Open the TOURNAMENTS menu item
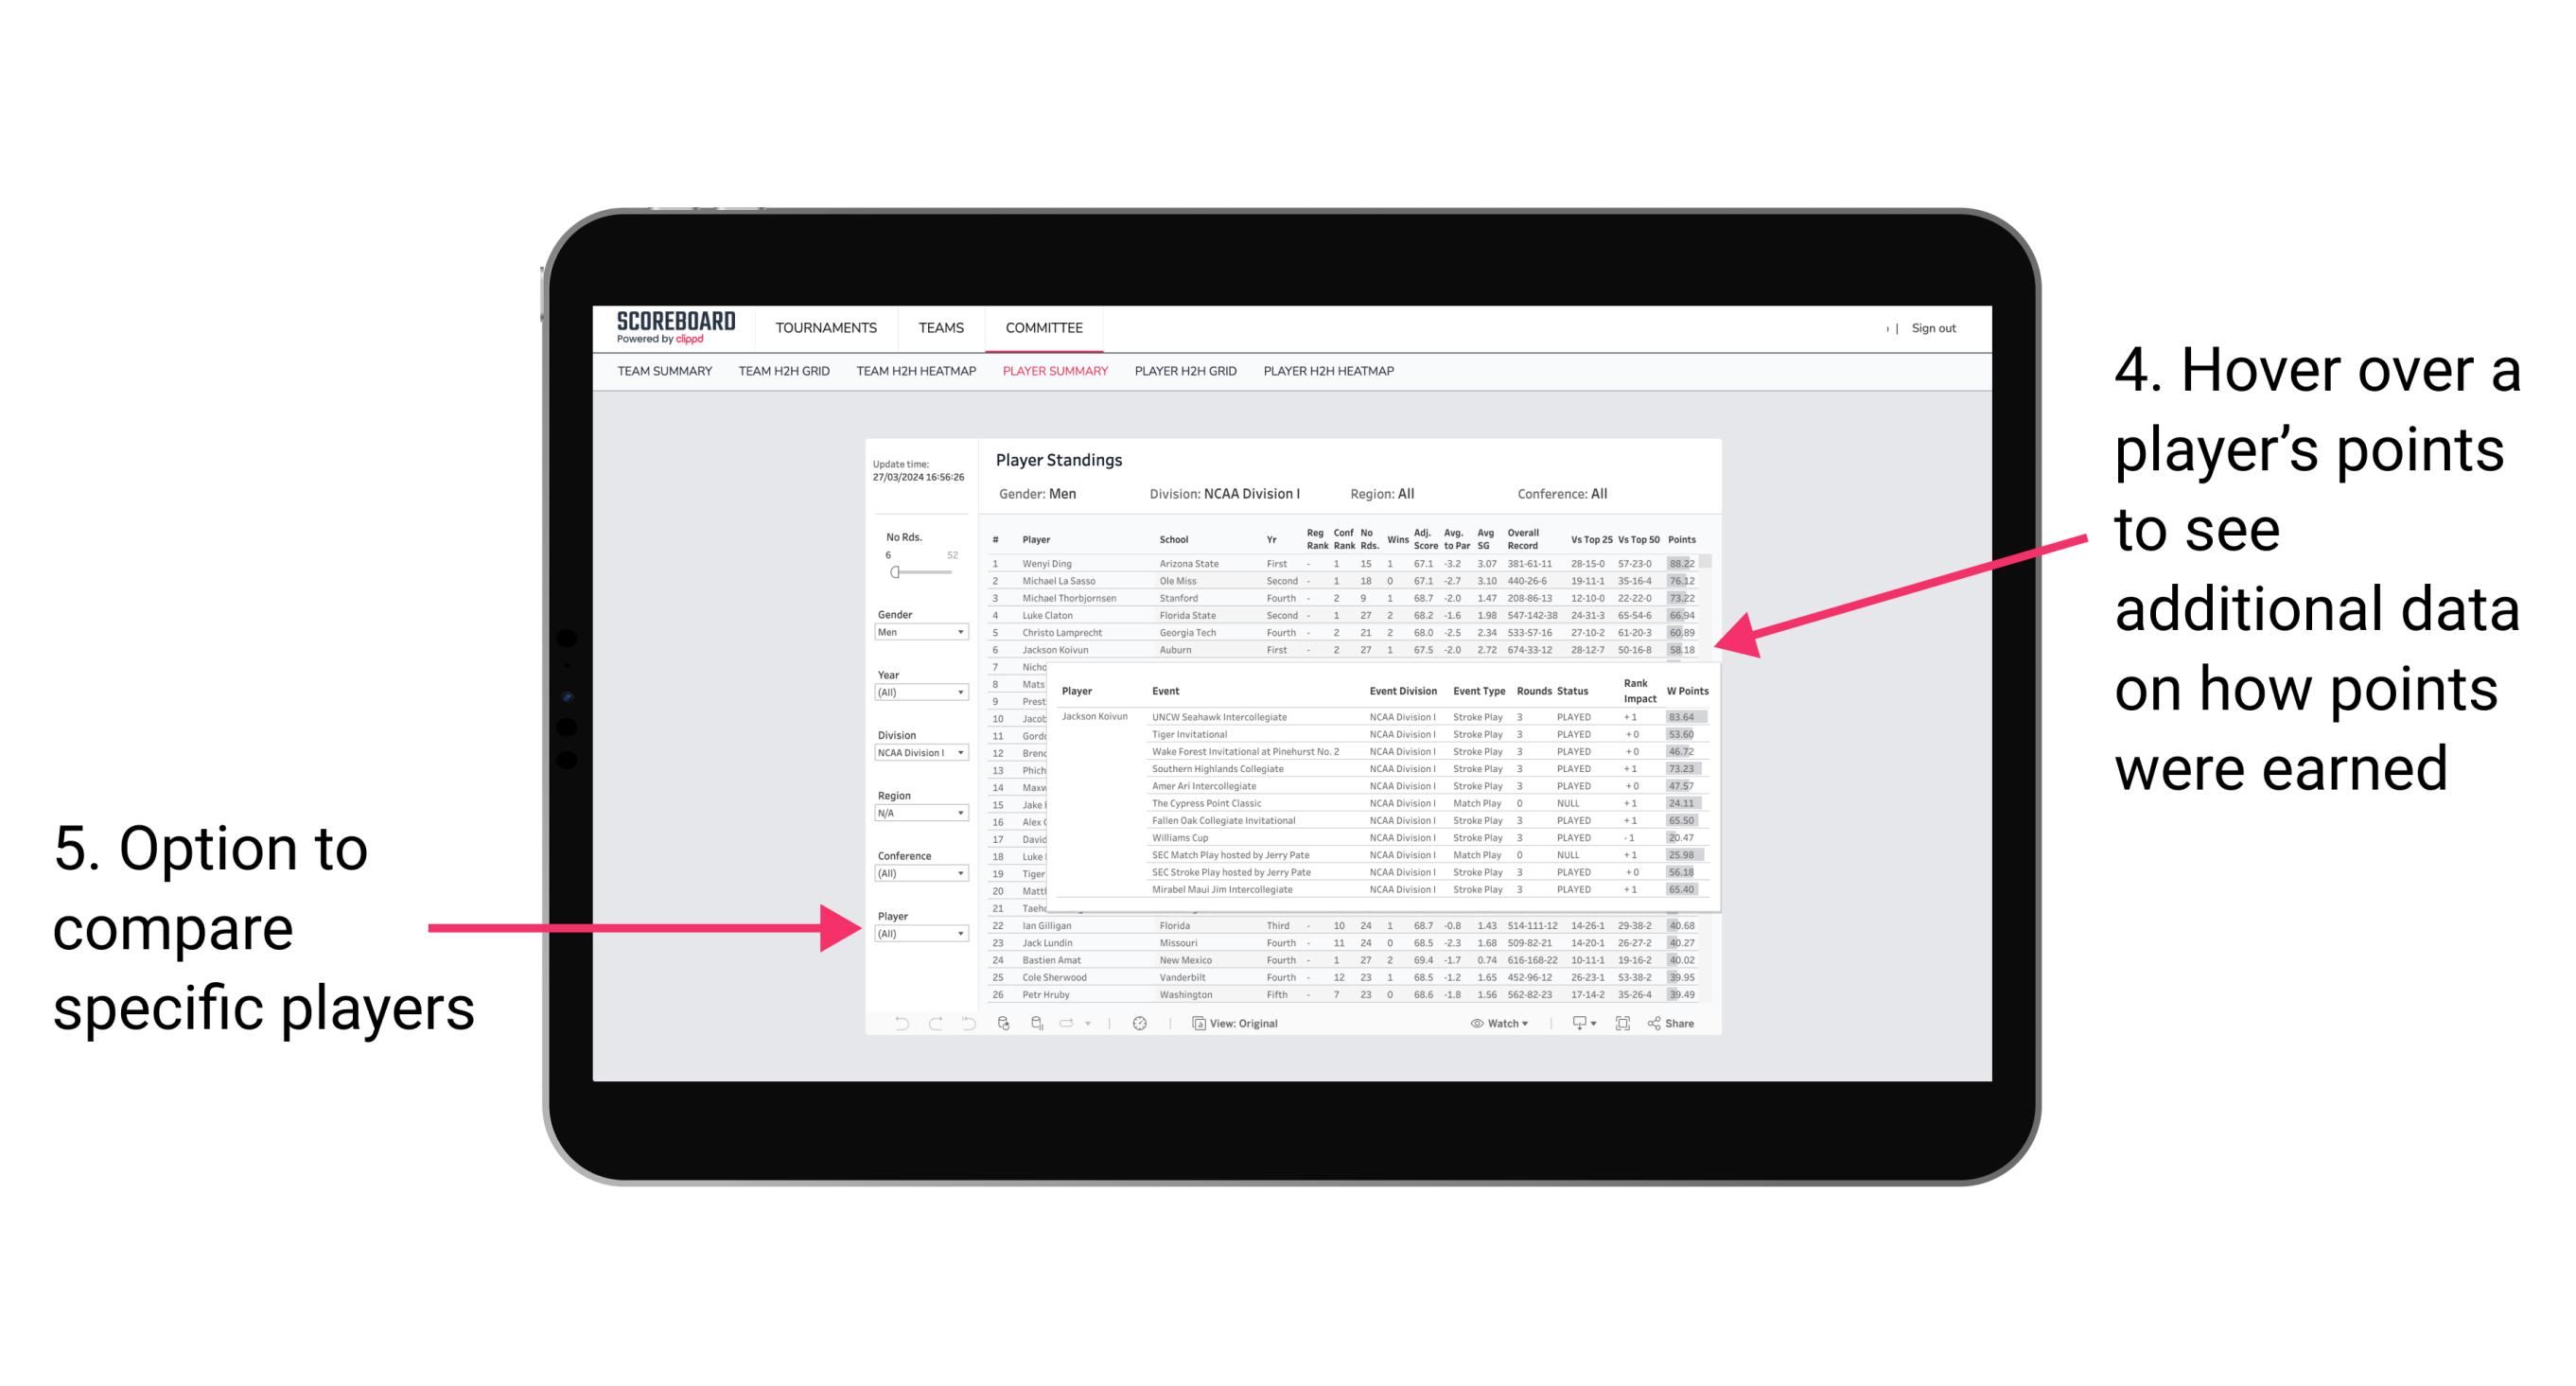Screen dimensions: 2576x1386 (824, 327)
